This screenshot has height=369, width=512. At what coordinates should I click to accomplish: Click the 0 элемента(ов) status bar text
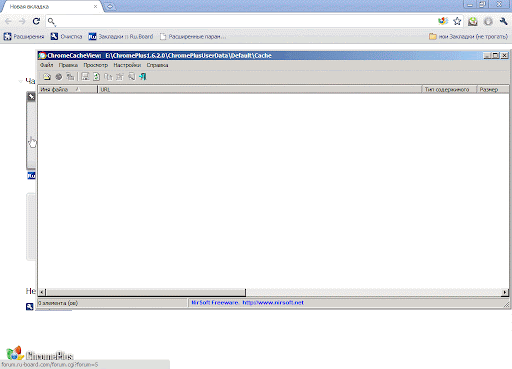58,303
